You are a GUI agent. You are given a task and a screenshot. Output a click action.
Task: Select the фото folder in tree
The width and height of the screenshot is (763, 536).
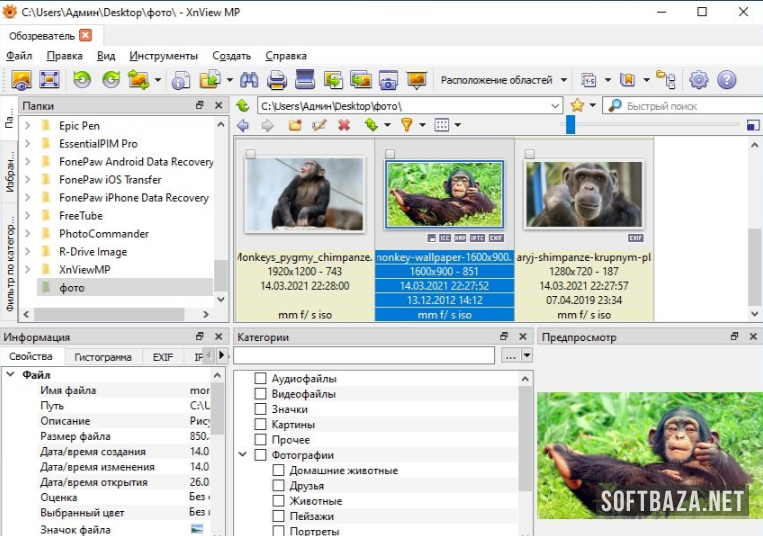[71, 288]
